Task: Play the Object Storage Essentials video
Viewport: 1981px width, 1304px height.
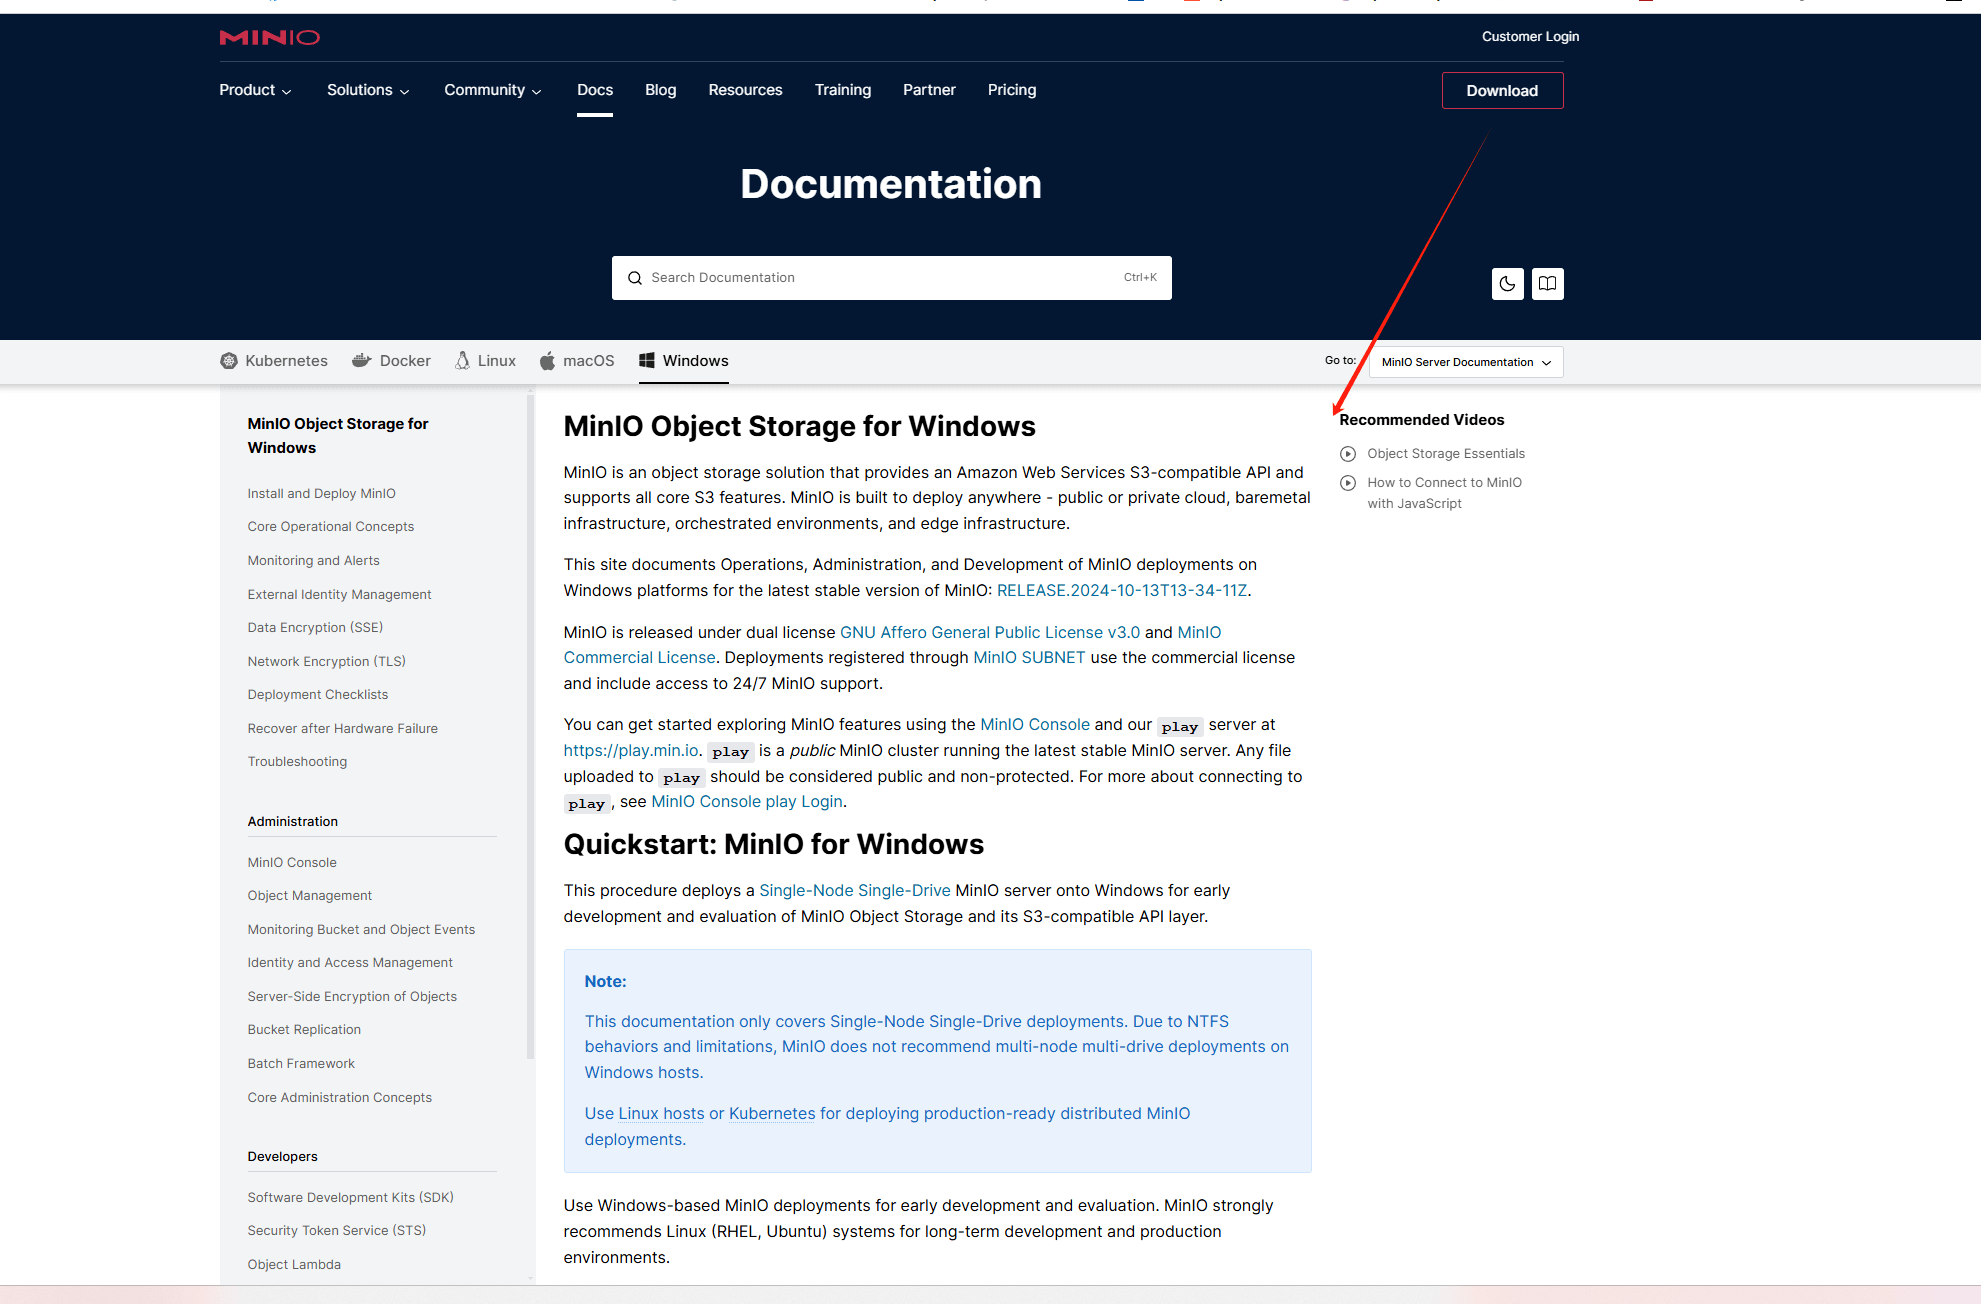Action: coord(1446,454)
